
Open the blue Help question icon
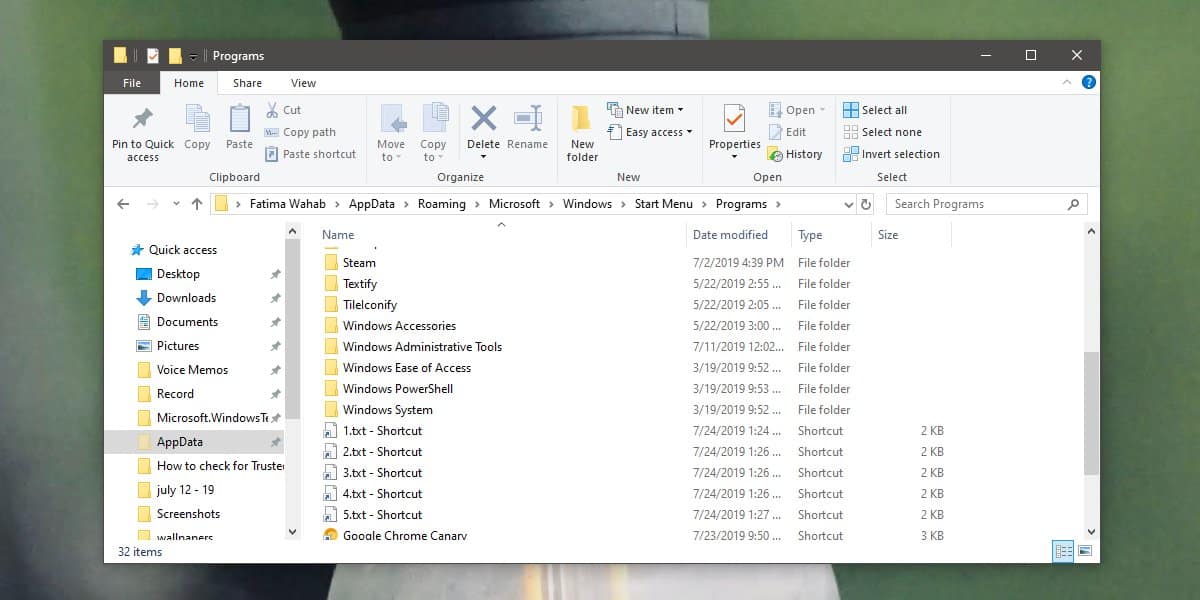pyautogui.click(x=1089, y=83)
